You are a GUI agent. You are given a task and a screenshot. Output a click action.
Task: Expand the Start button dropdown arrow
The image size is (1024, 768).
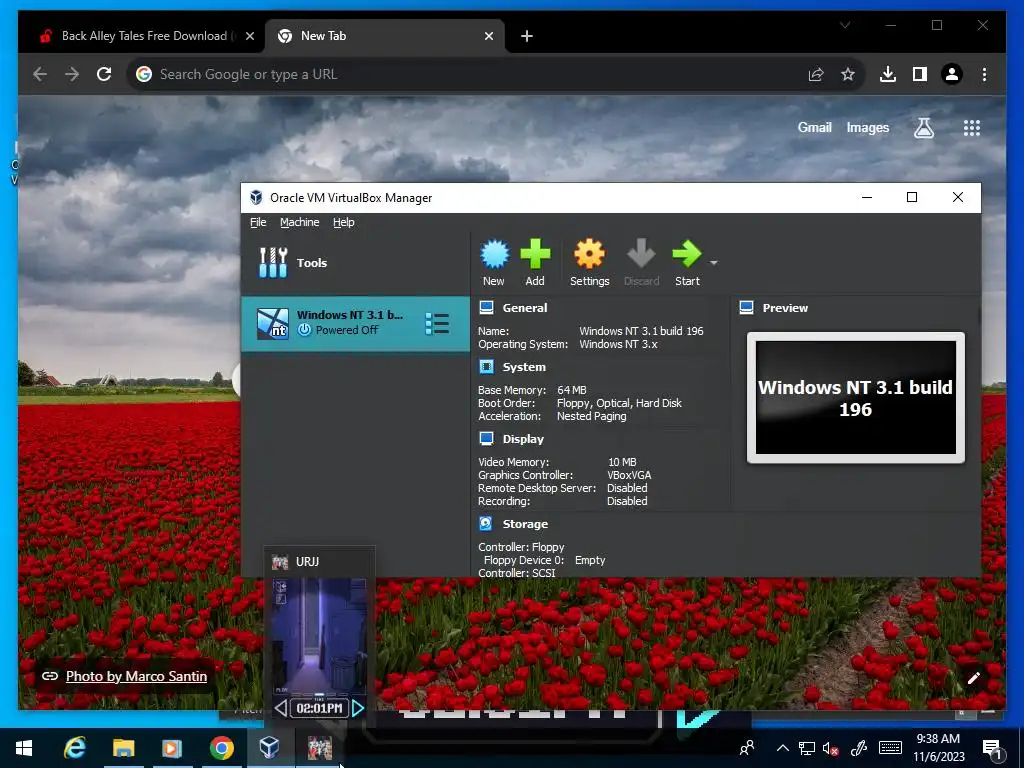click(714, 263)
